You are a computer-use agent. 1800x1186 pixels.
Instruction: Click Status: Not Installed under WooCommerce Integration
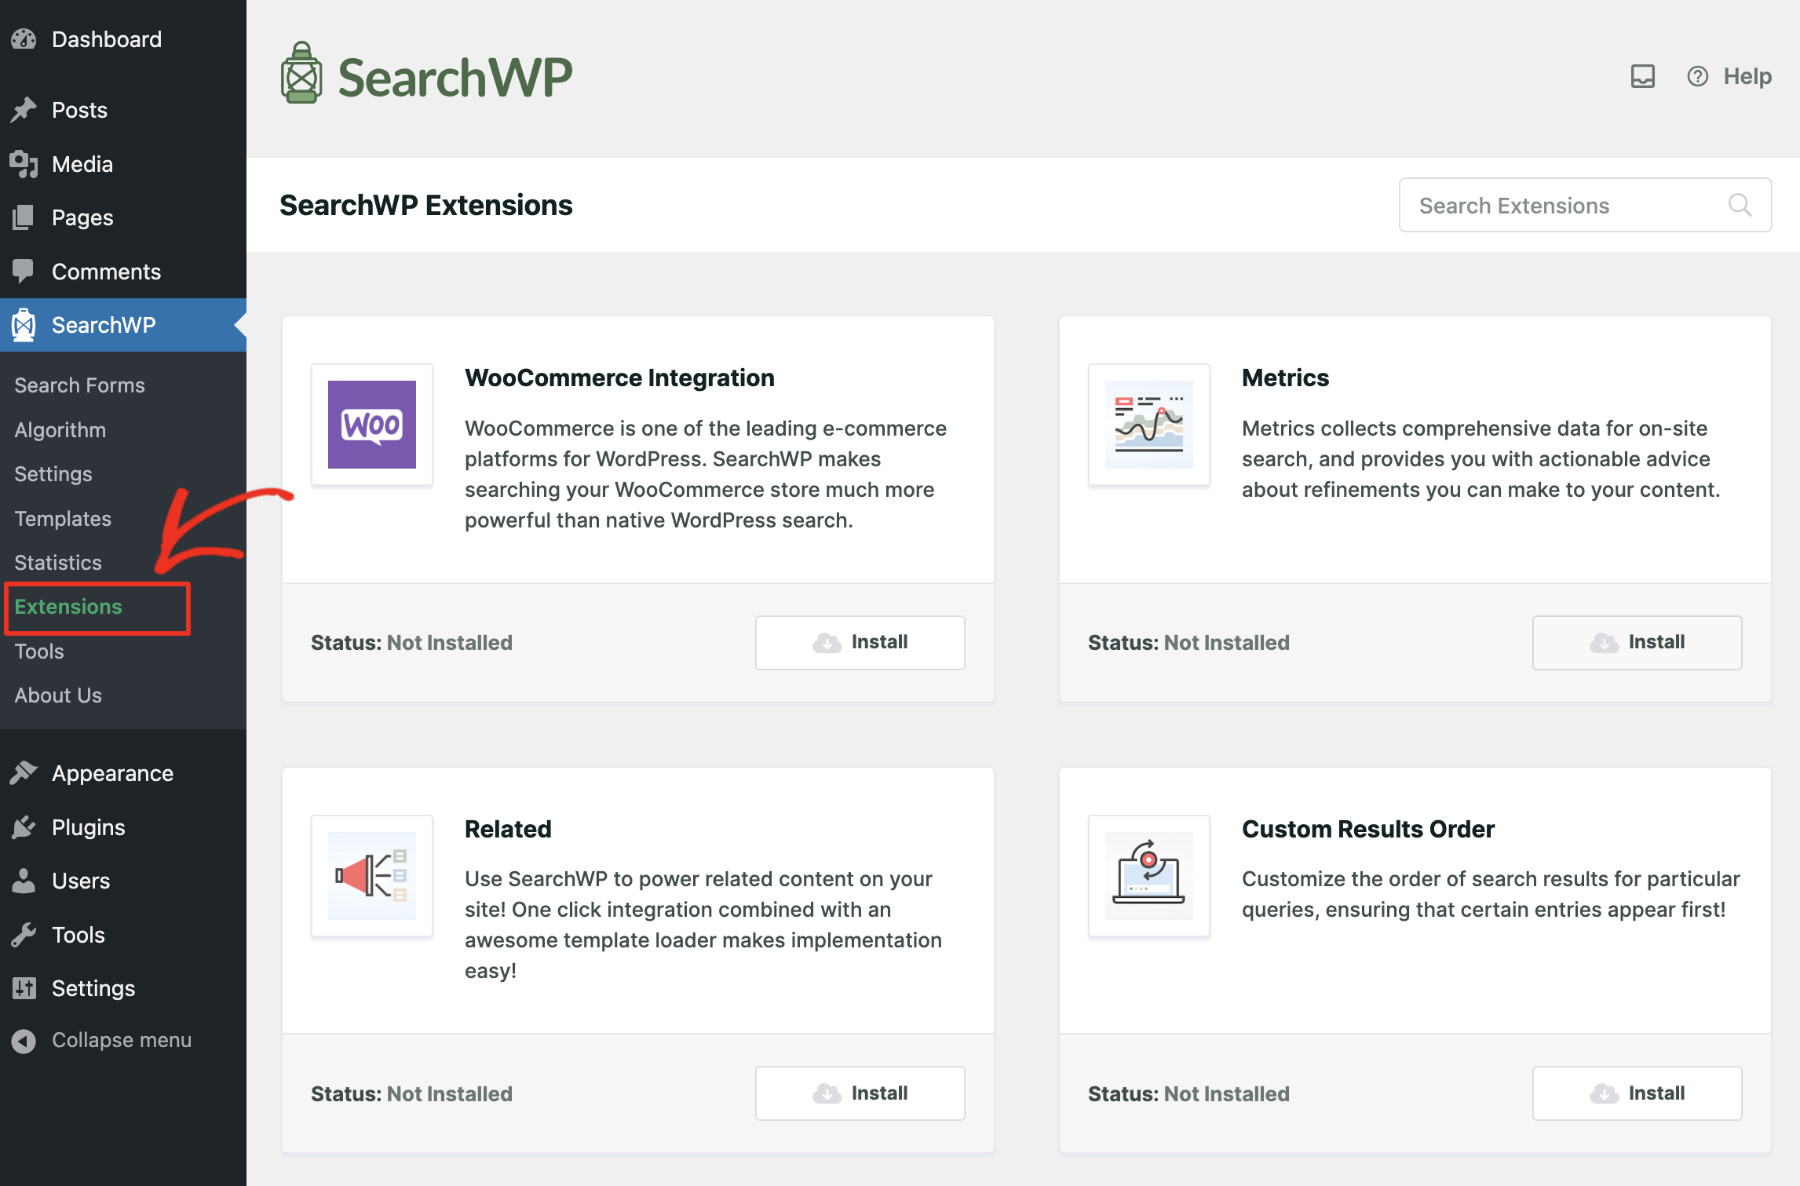pyautogui.click(x=411, y=642)
